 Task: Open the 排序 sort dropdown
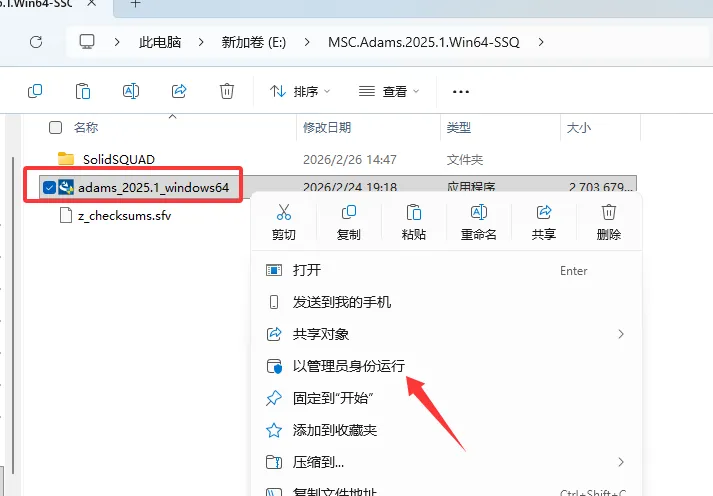pos(300,91)
